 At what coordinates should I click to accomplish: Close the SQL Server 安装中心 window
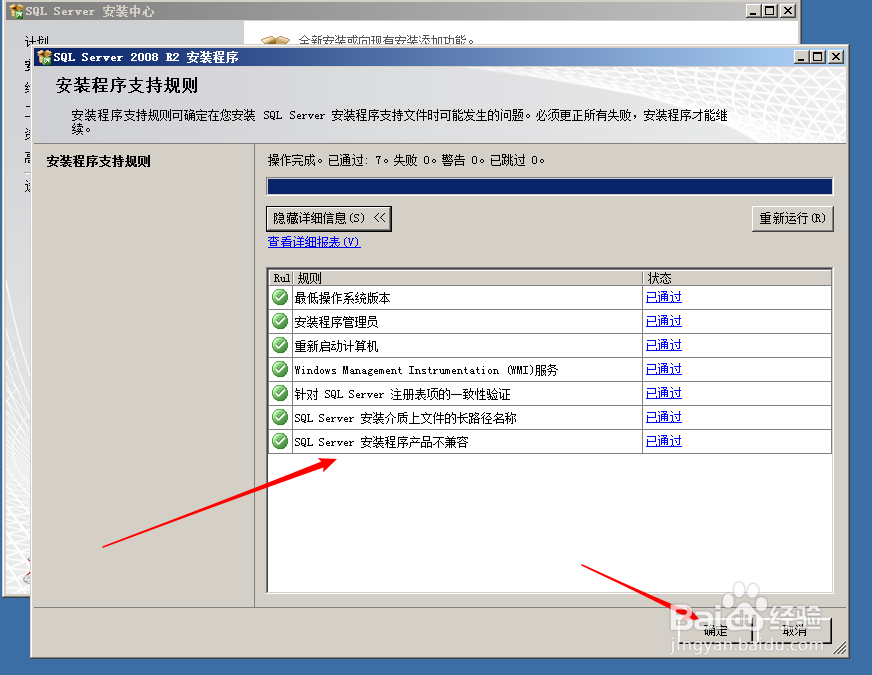tap(788, 11)
